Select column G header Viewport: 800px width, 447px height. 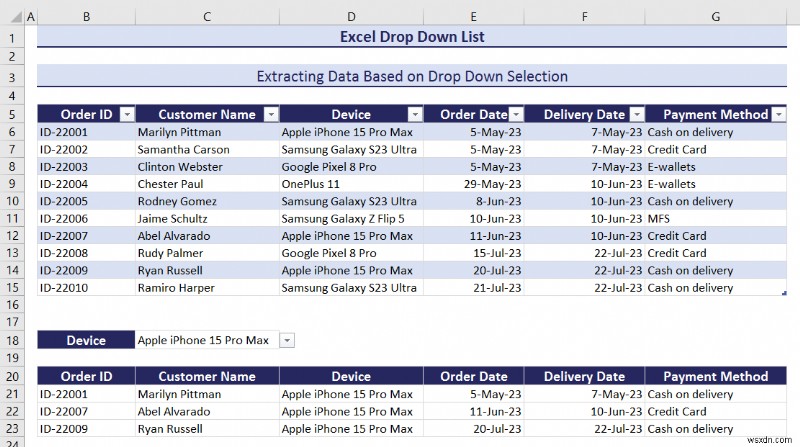point(716,17)
